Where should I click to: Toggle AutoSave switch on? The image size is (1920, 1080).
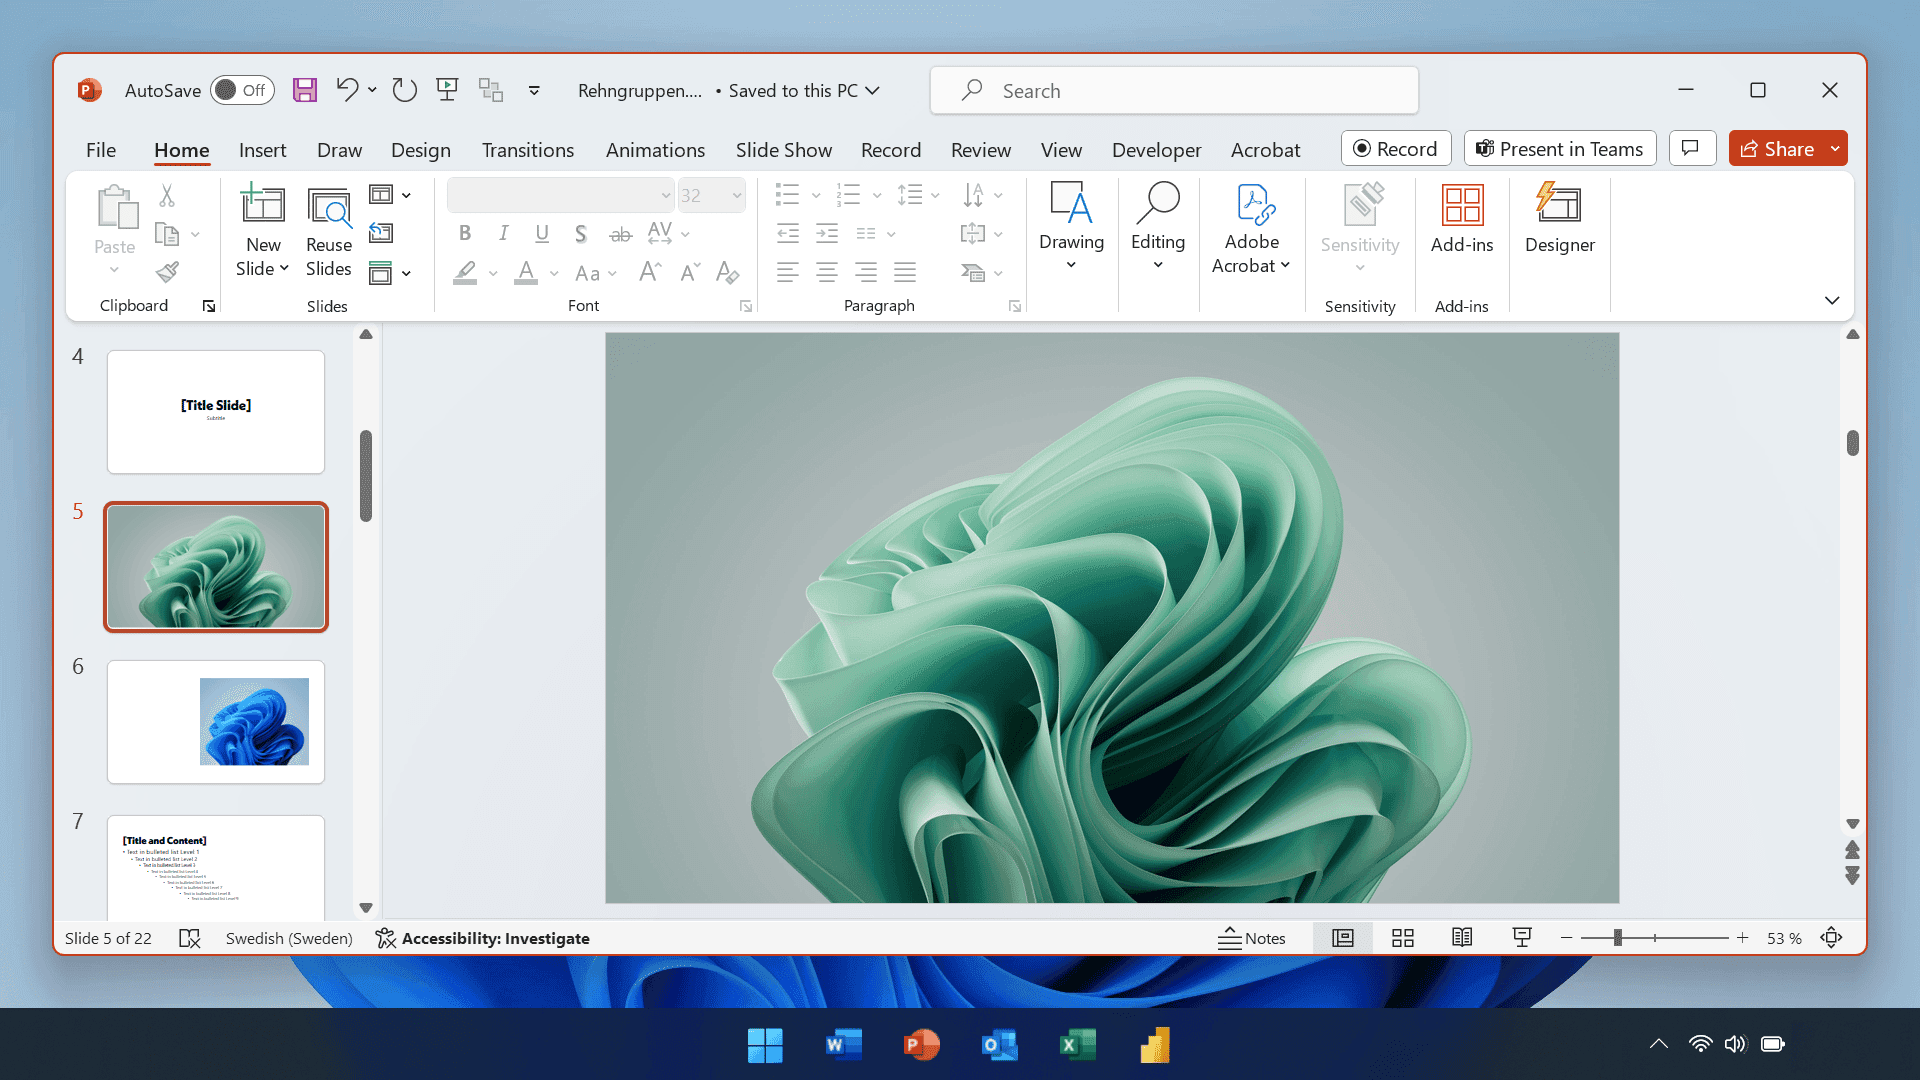point(242,90)
